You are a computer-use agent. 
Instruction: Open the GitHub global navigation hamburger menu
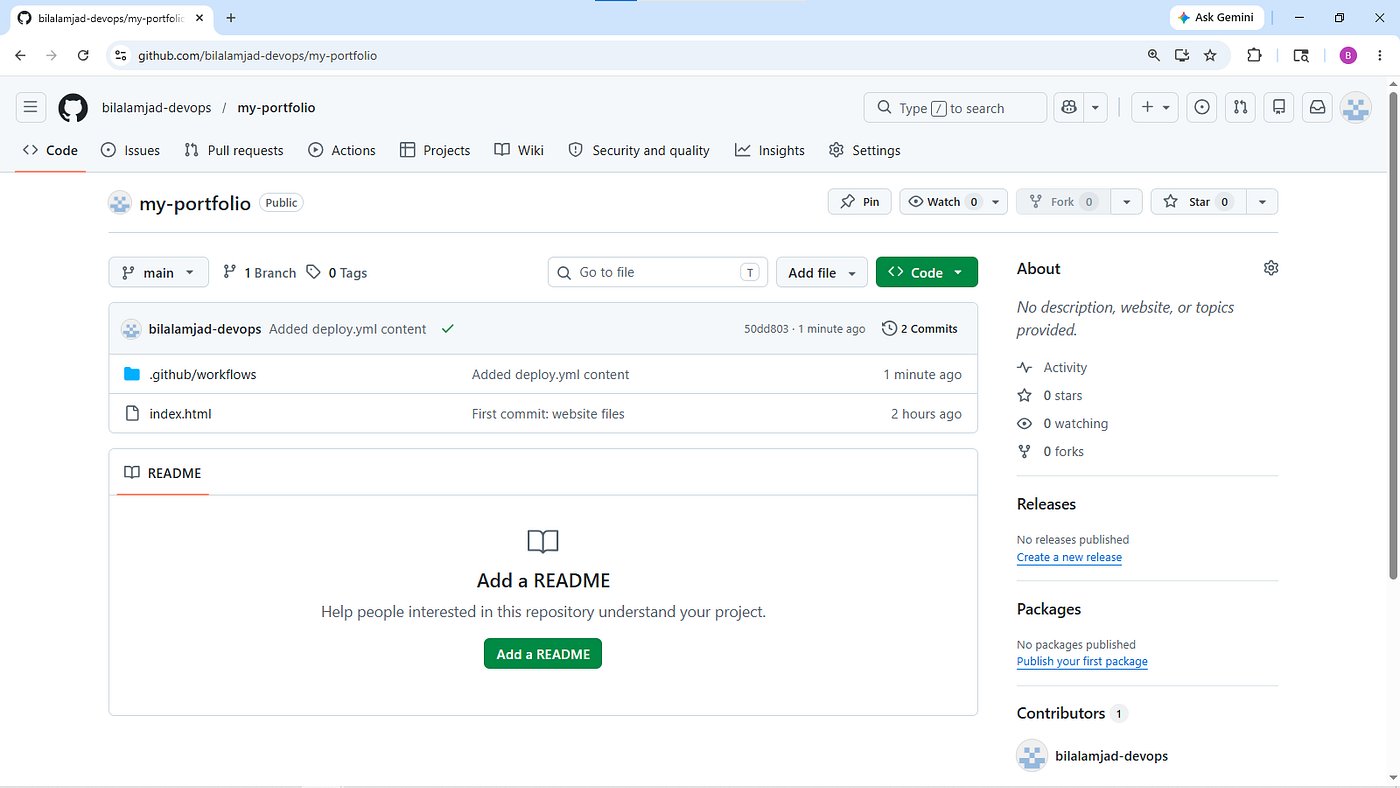(x=30, y=107)
